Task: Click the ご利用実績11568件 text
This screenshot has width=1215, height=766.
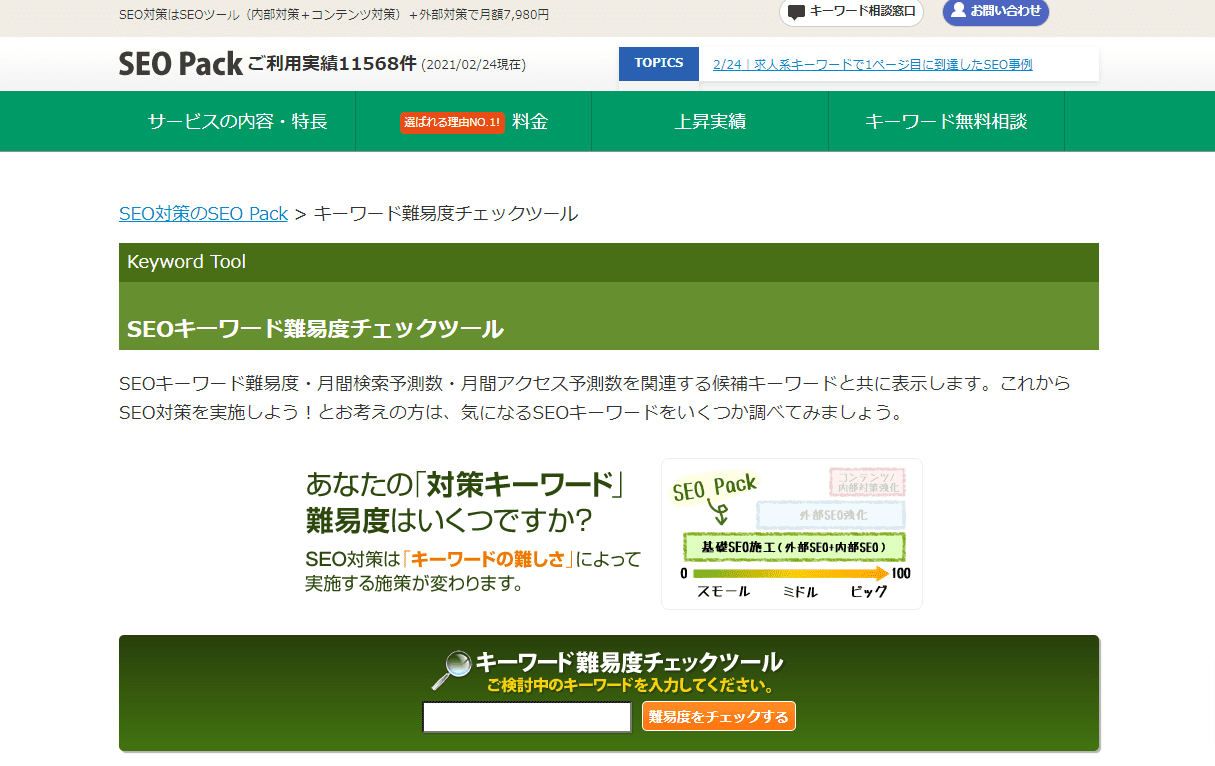Action: (x=332, y=64)
